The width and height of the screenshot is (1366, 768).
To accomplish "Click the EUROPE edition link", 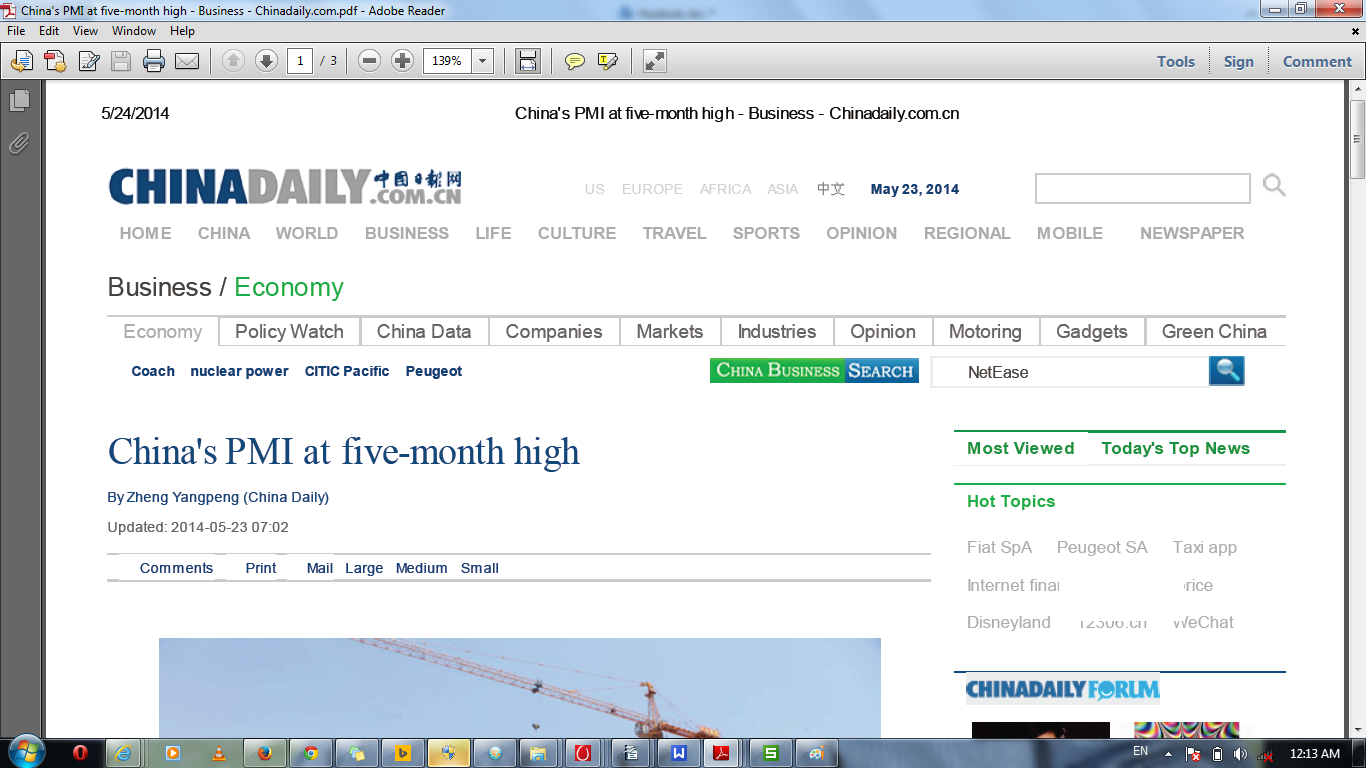I will (652, 189).
